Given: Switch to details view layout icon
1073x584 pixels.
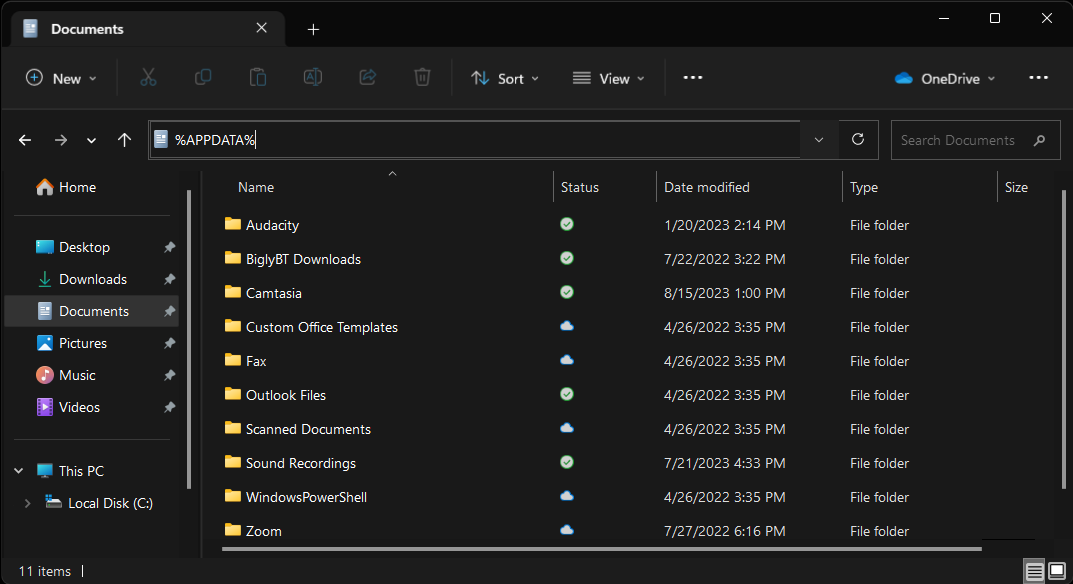Looking at the screenshot, I should 1035,571.
